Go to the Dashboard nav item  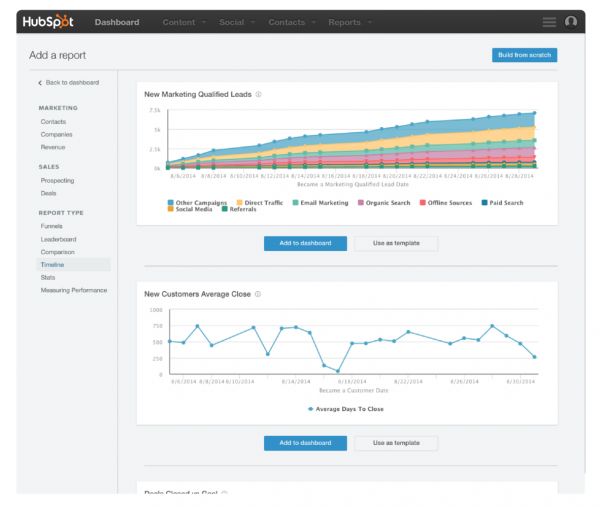(117, 22)
